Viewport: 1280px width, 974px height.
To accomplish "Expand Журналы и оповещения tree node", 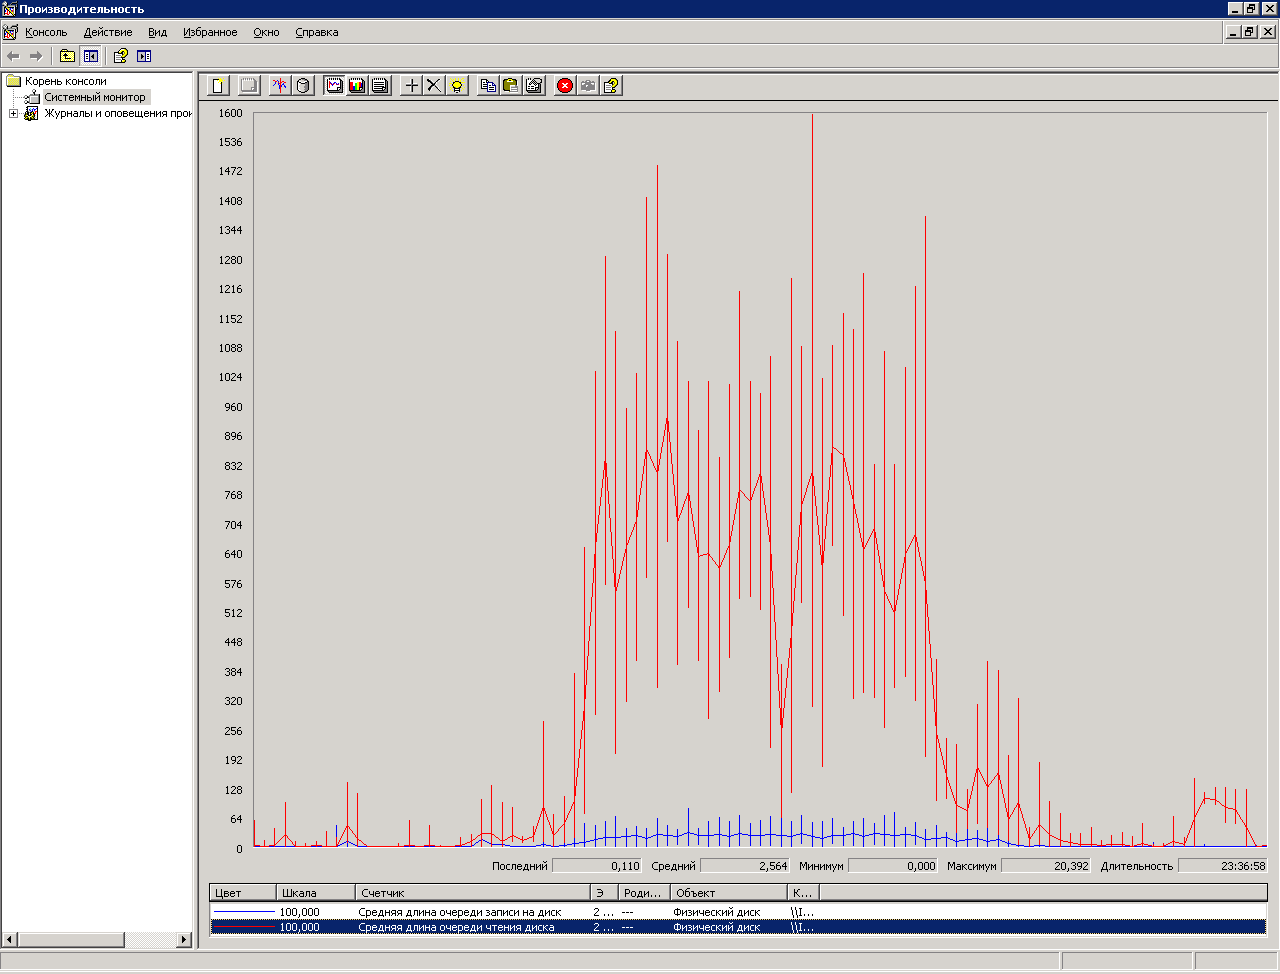I will point(13,114).
